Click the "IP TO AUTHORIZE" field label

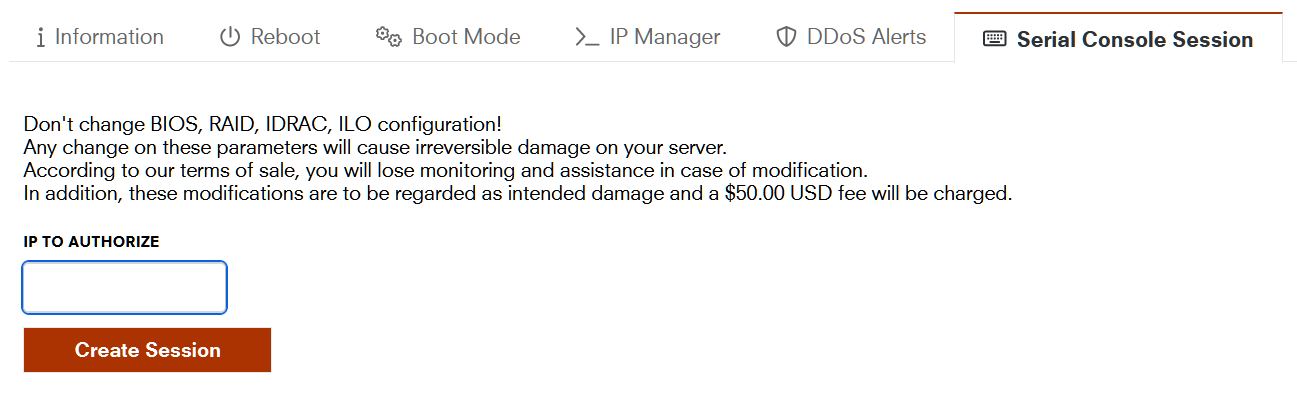91,242
